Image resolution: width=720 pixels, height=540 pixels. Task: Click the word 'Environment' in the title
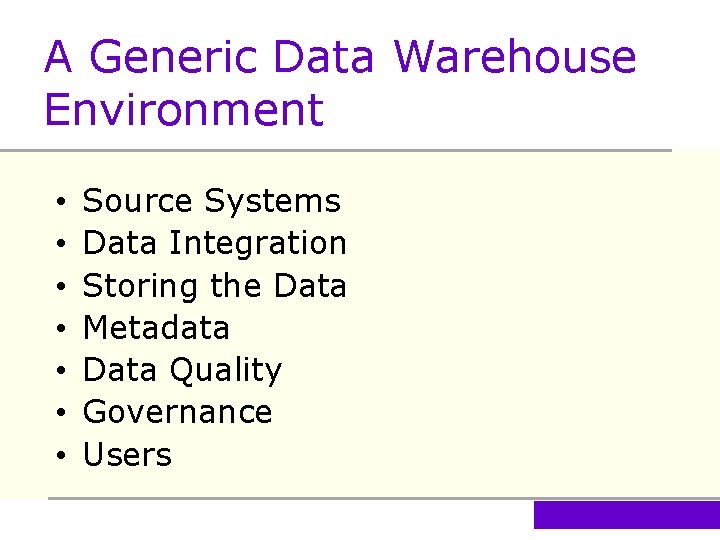184,109
